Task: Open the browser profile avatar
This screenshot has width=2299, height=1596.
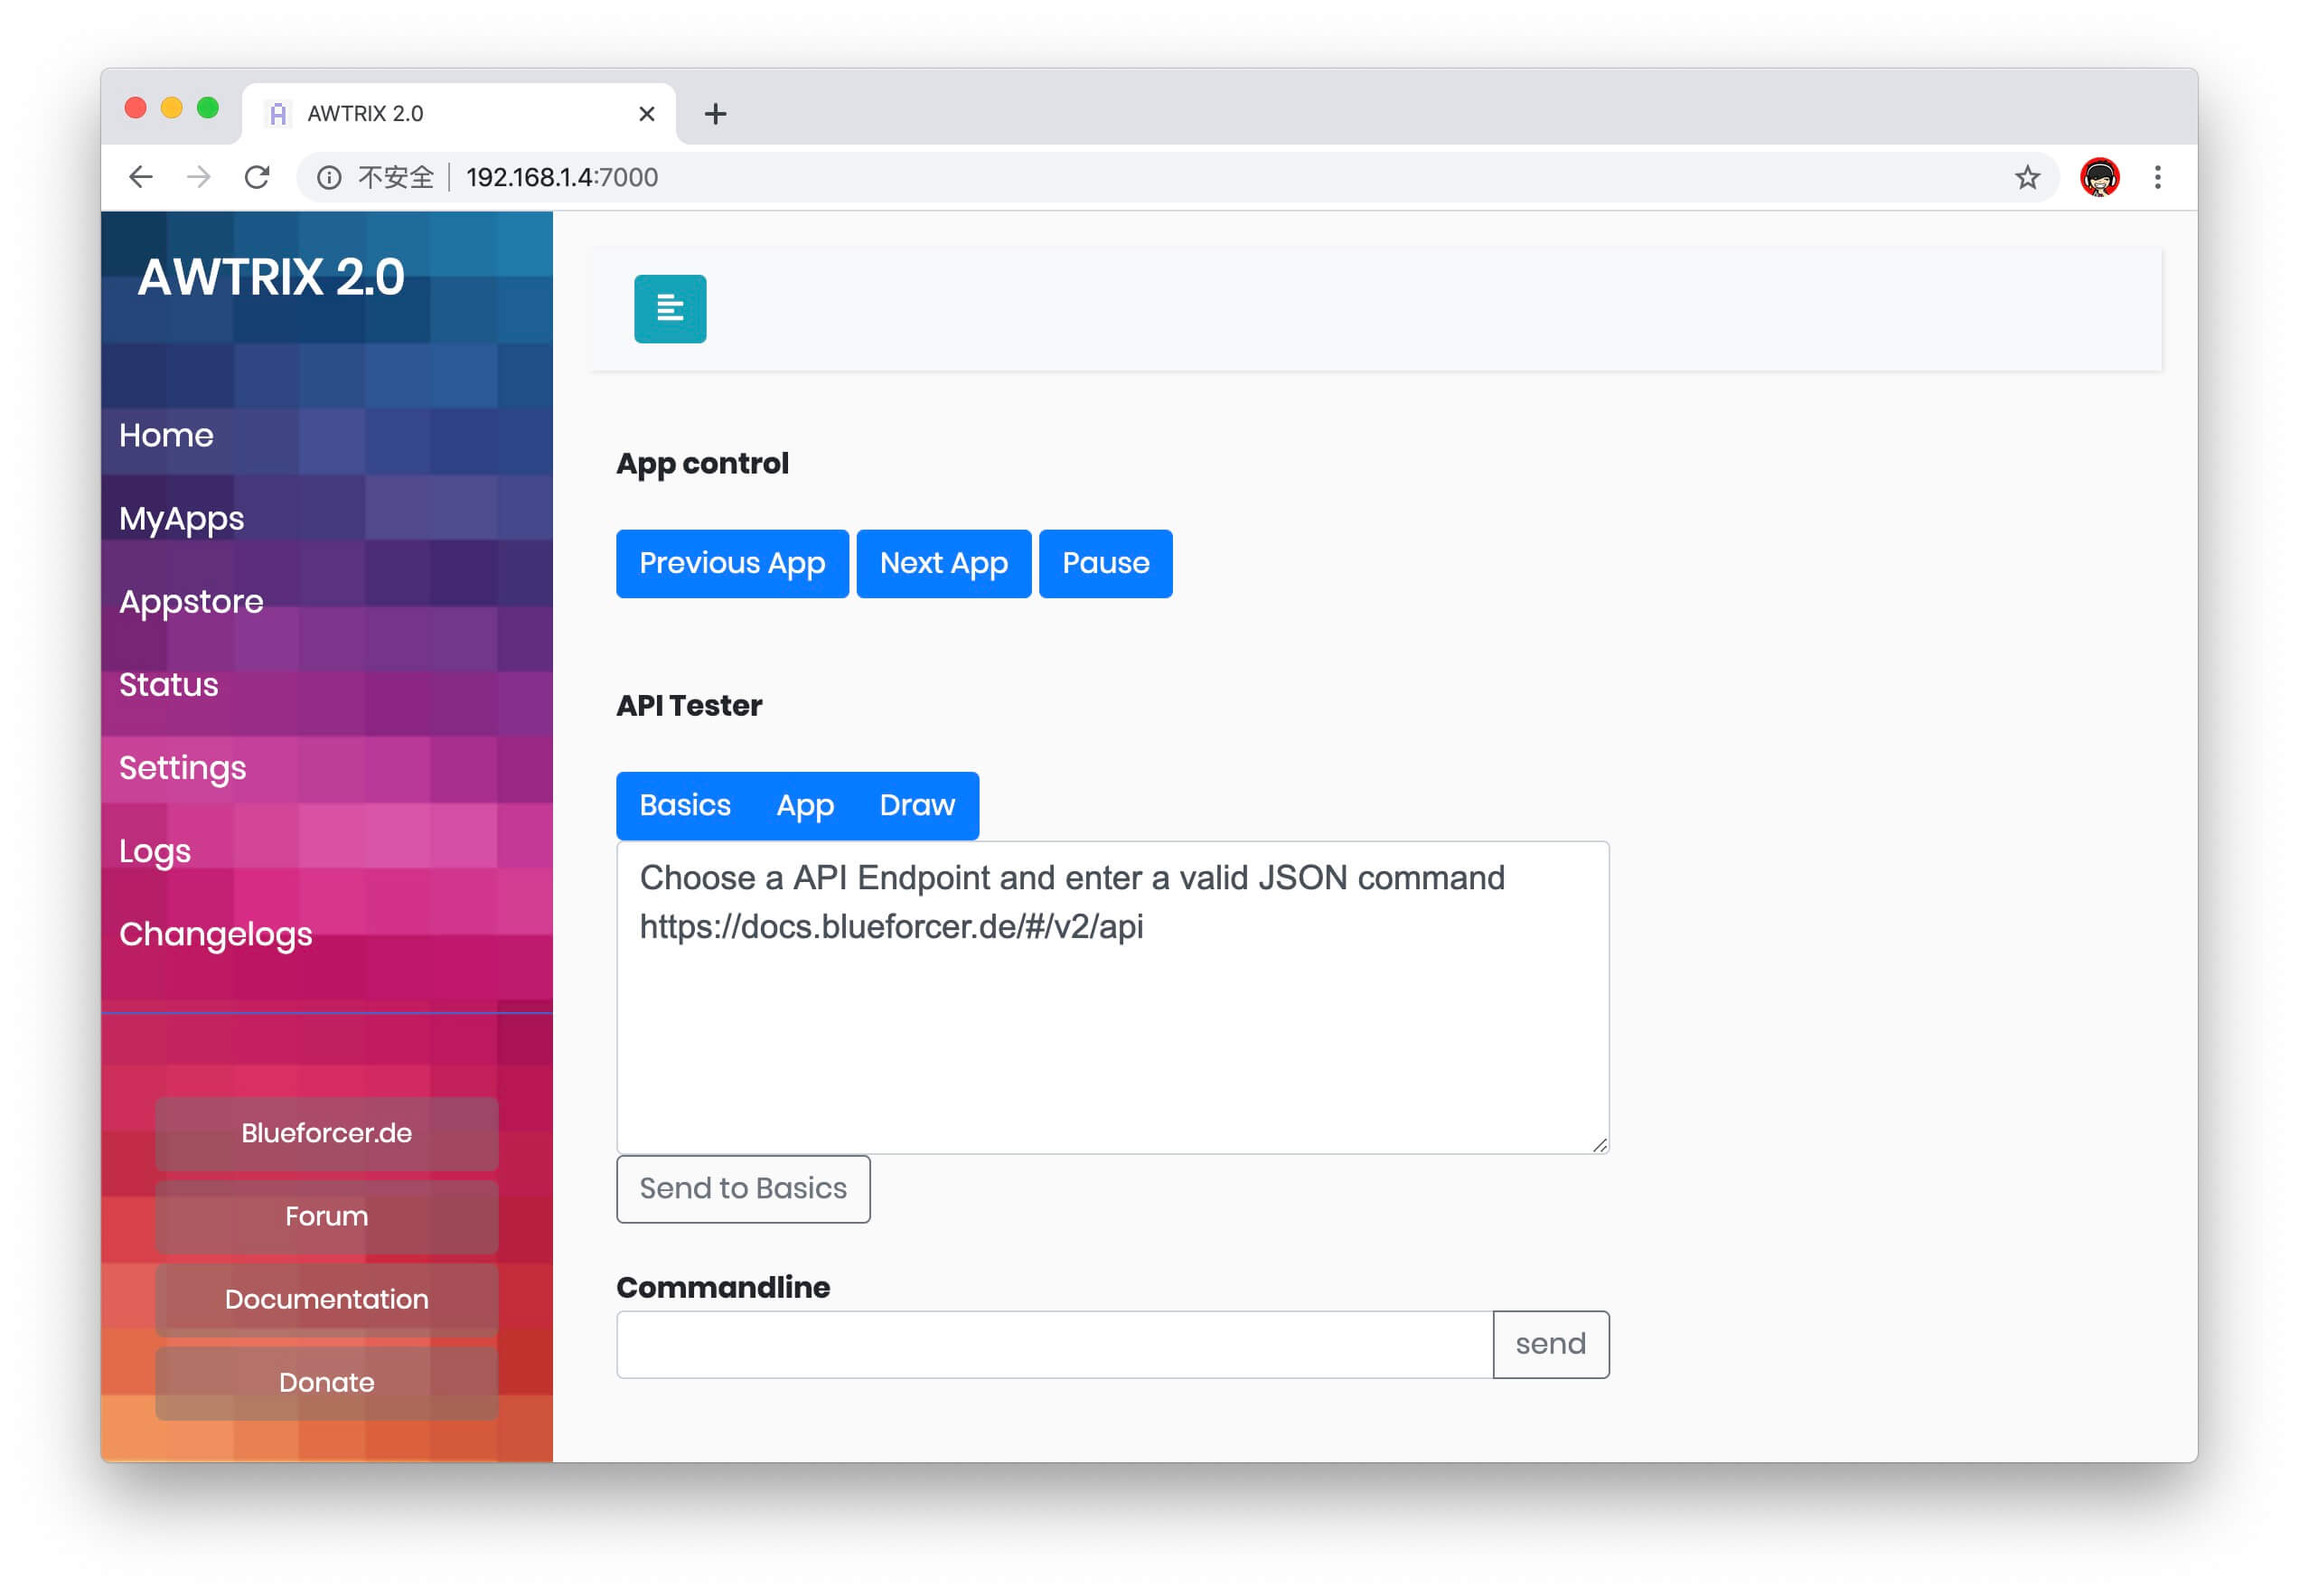Action: [2098, 177]
